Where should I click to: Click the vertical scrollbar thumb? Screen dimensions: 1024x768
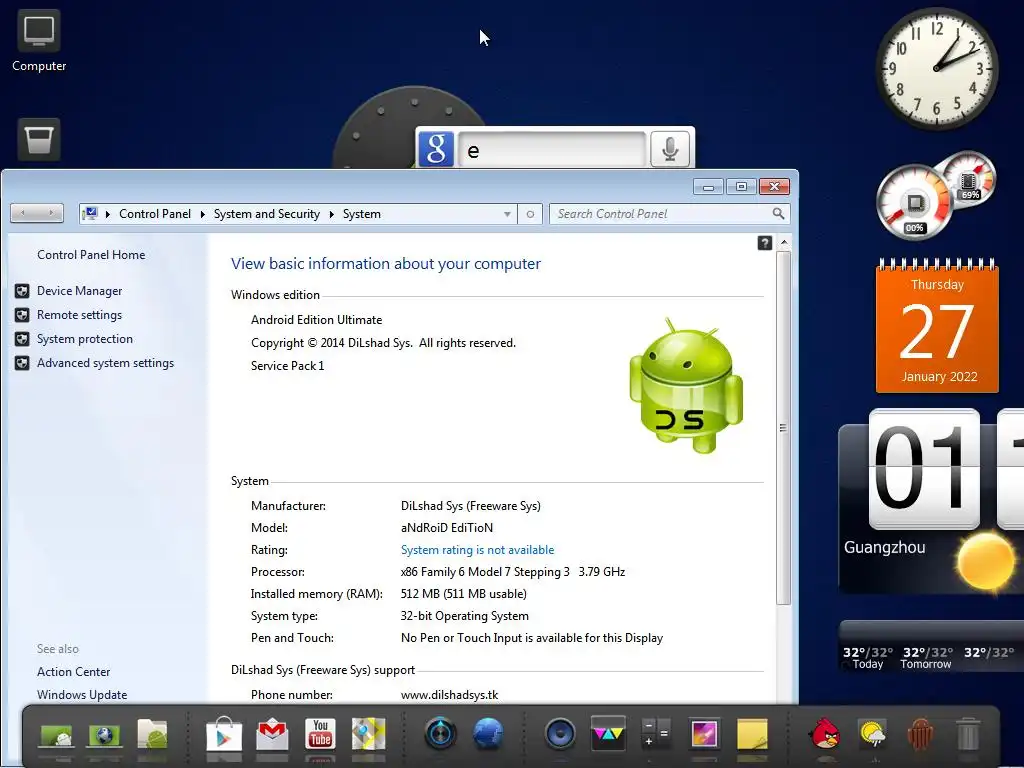pos(784,428)
